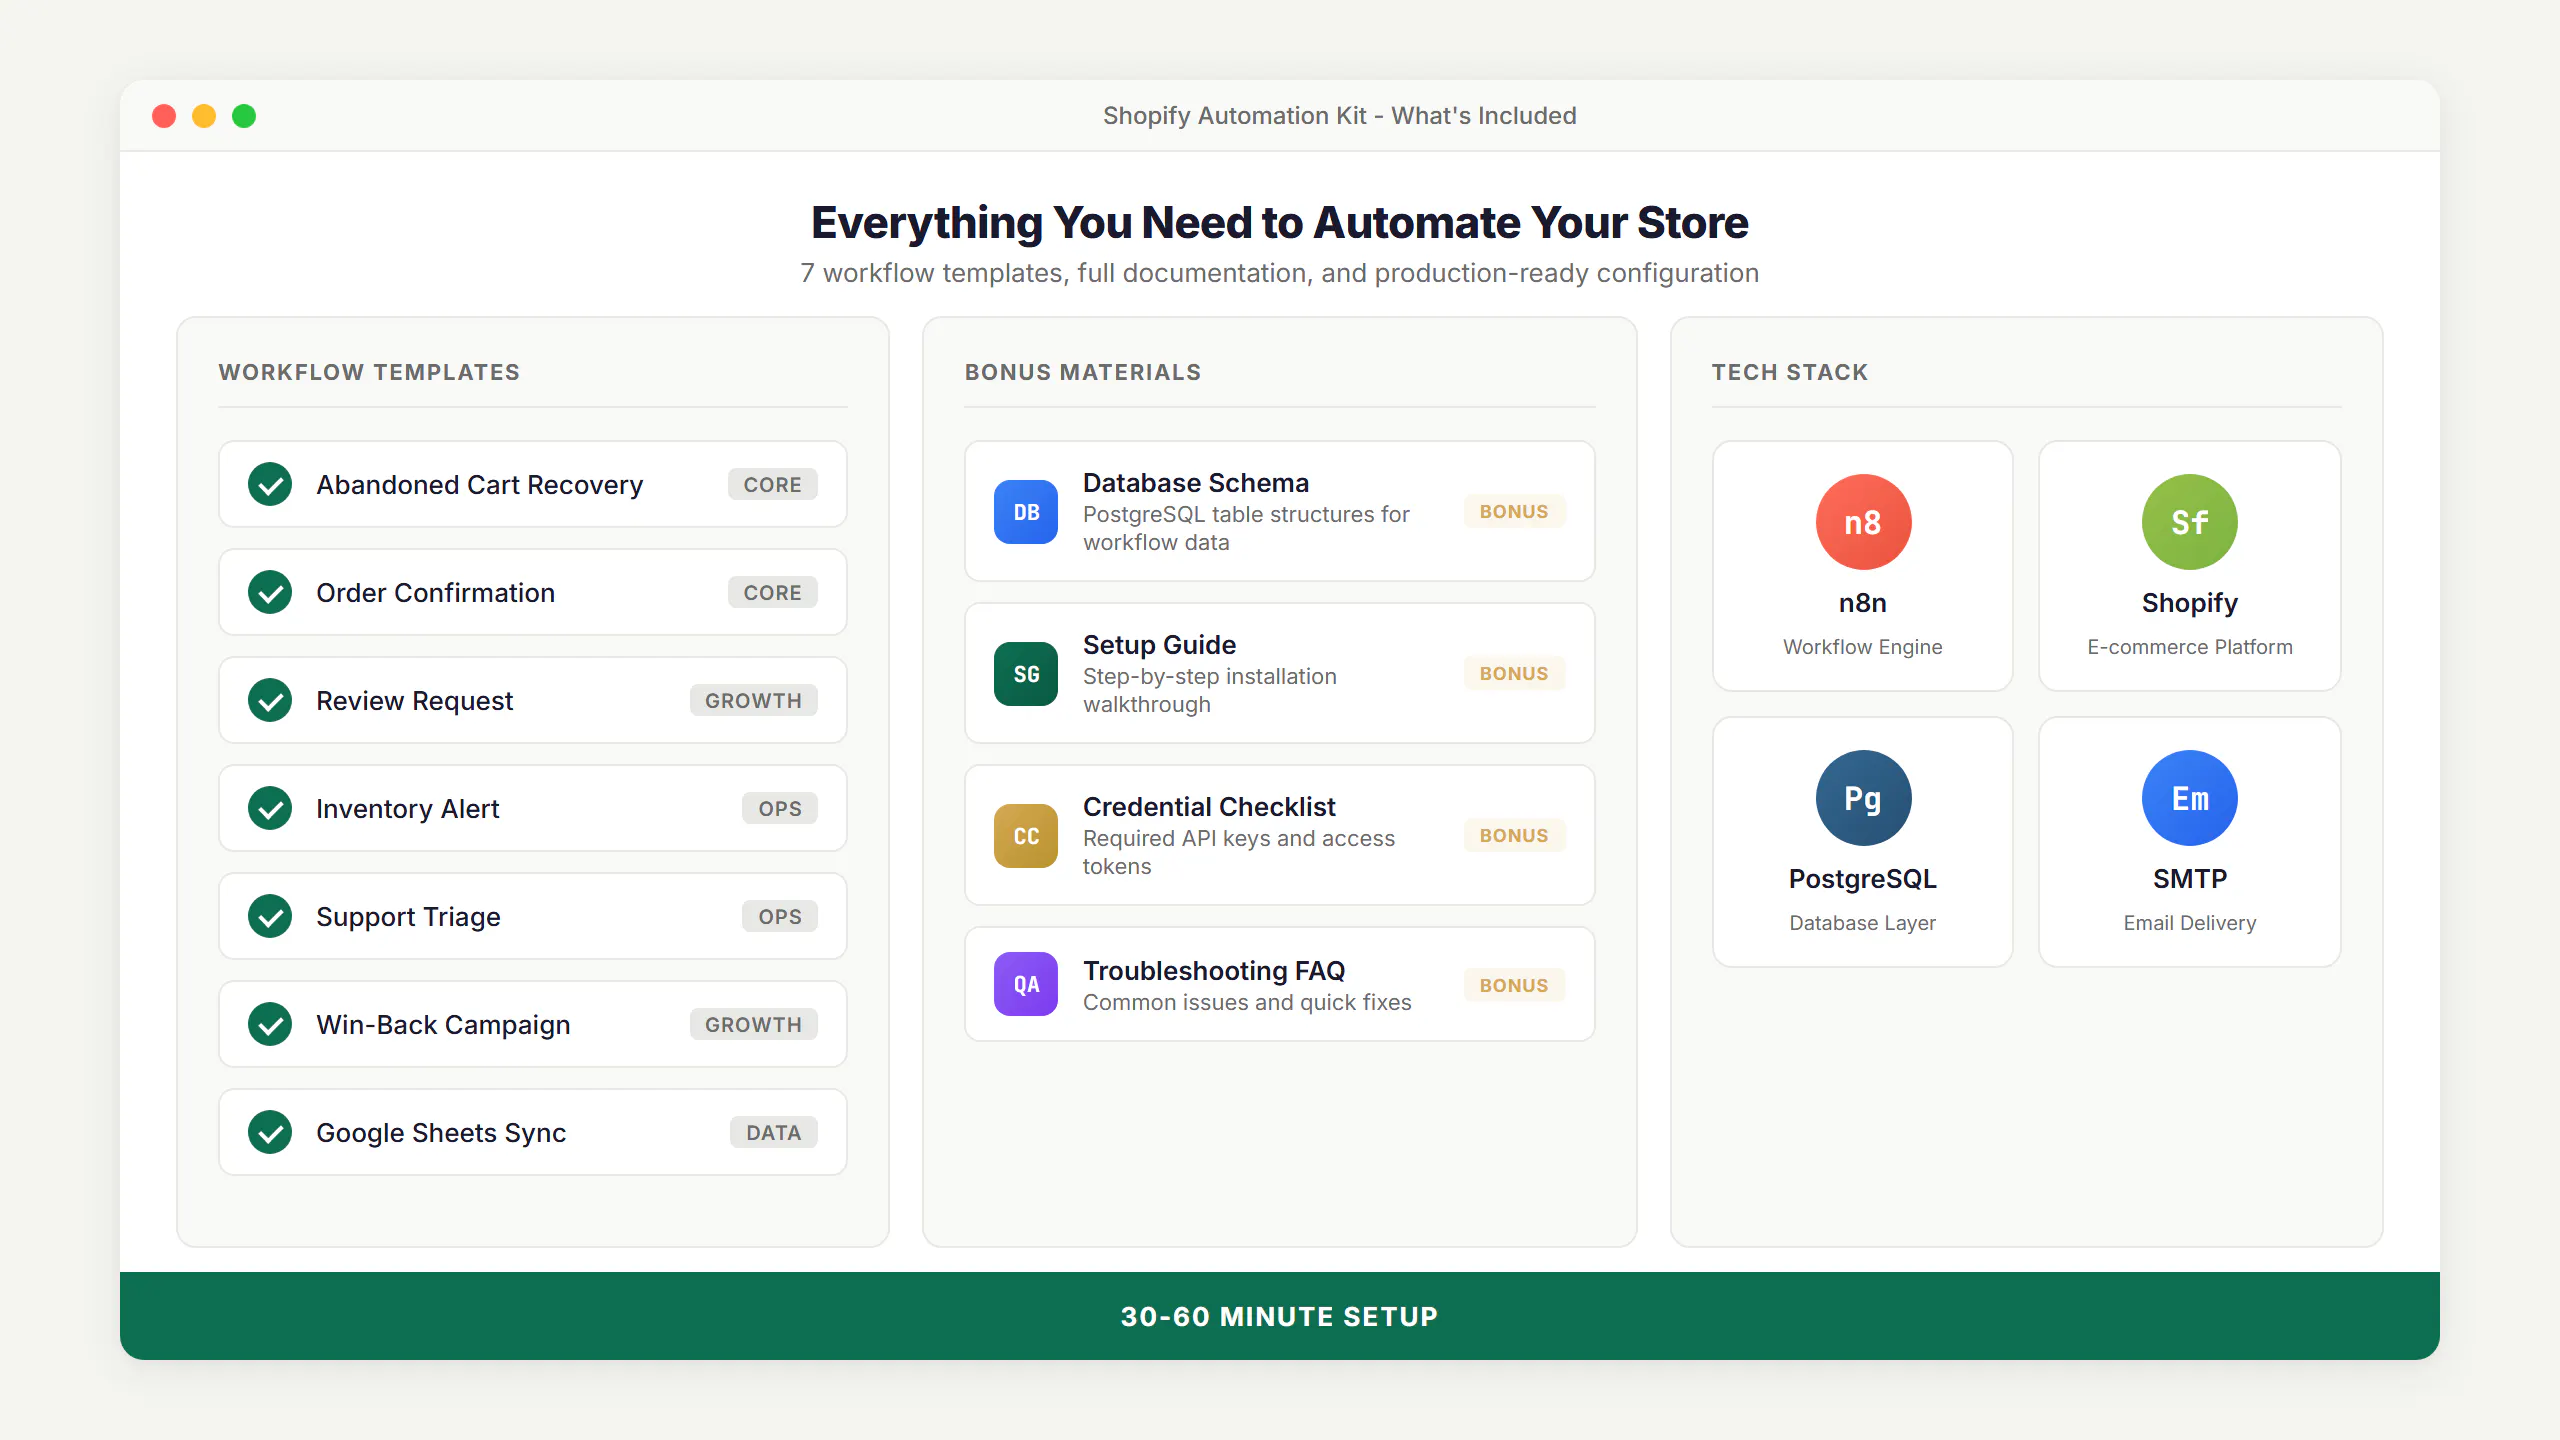The width and height of the screenshot is (2560, 1440).
Task: Click the 'Common issues and quick fixes' description
Action: 1247,1002
